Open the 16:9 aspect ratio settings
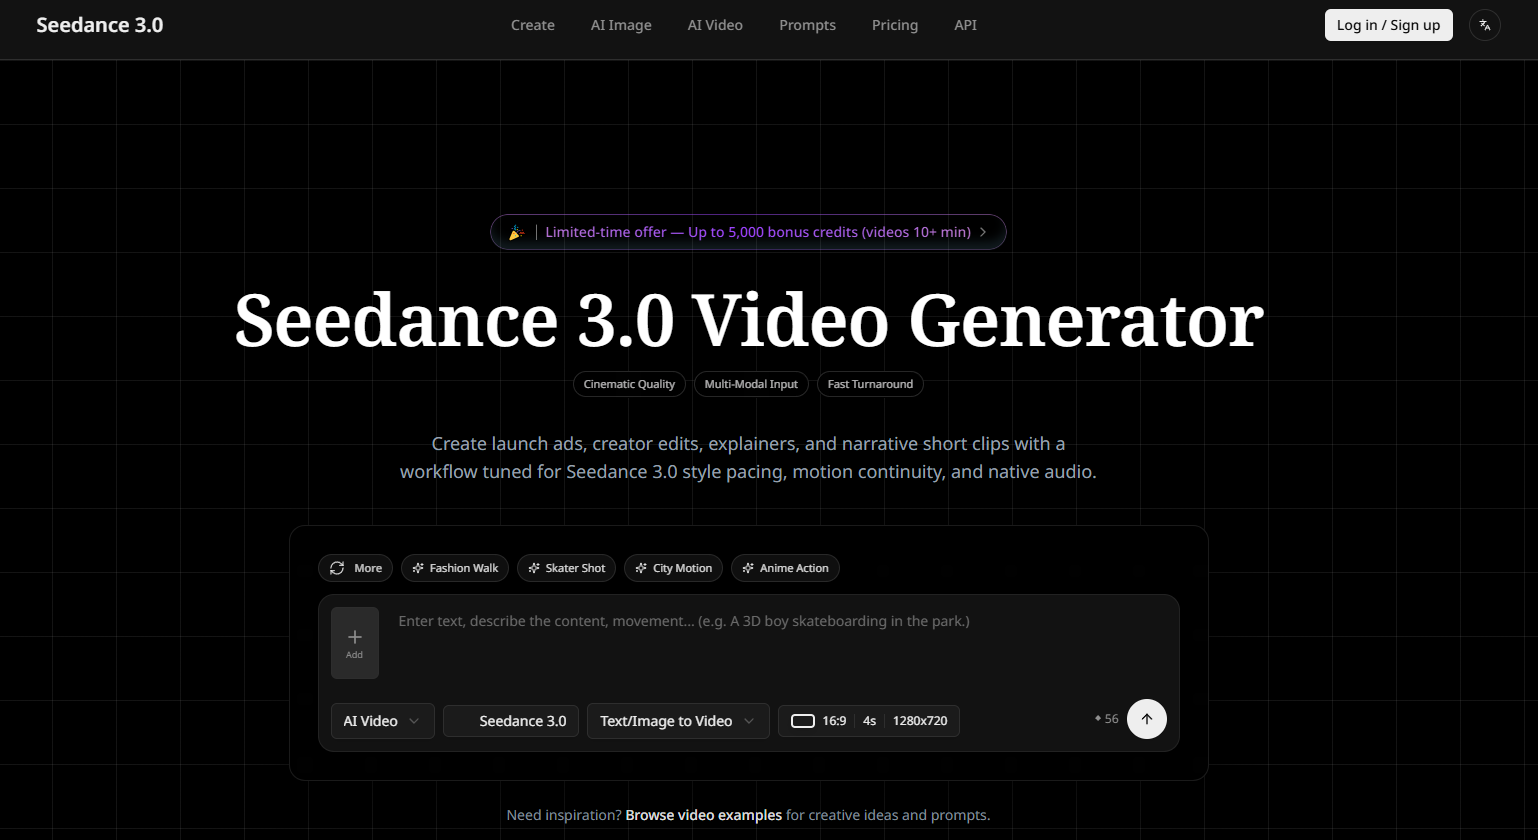 click(819, 721)
